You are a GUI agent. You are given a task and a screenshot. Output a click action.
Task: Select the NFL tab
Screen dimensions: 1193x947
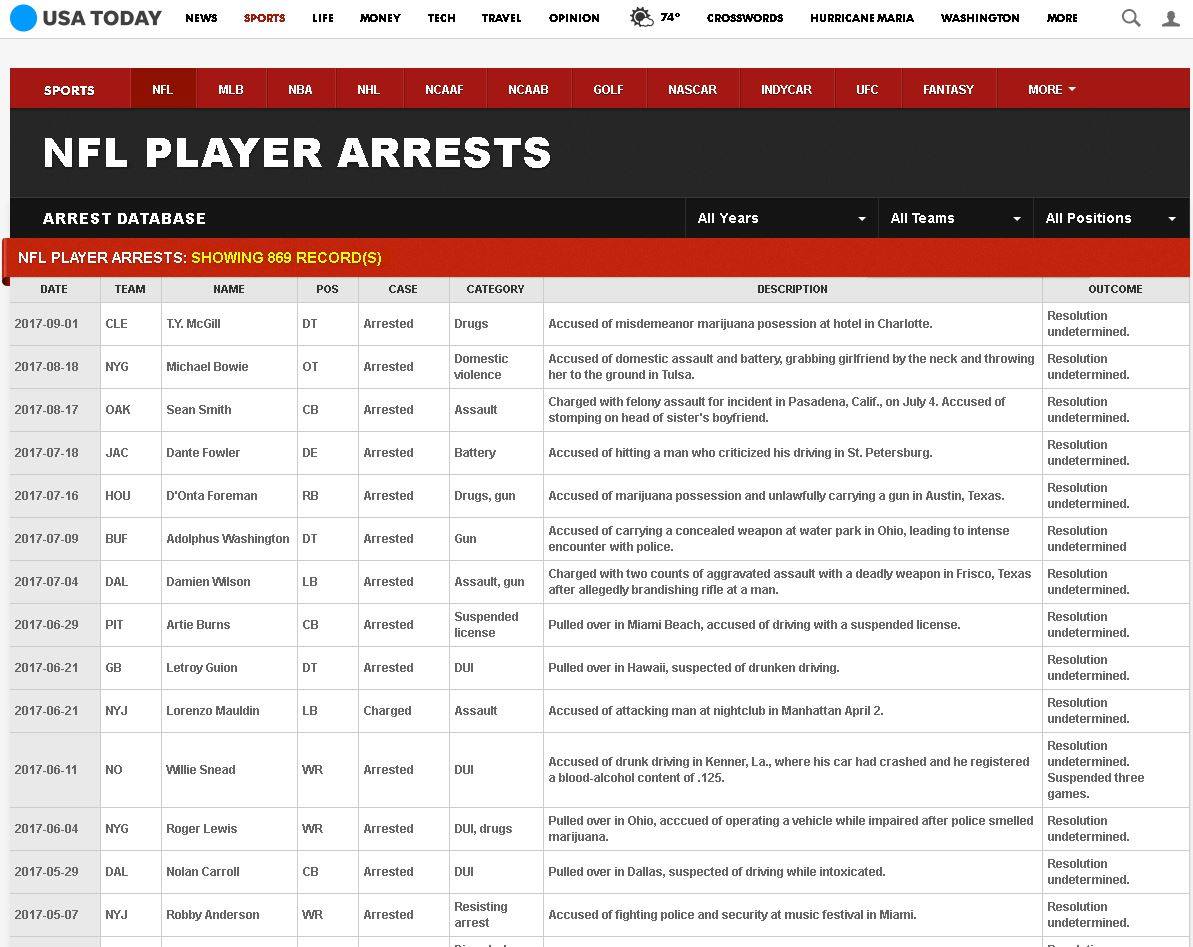[x=163, y=89]
